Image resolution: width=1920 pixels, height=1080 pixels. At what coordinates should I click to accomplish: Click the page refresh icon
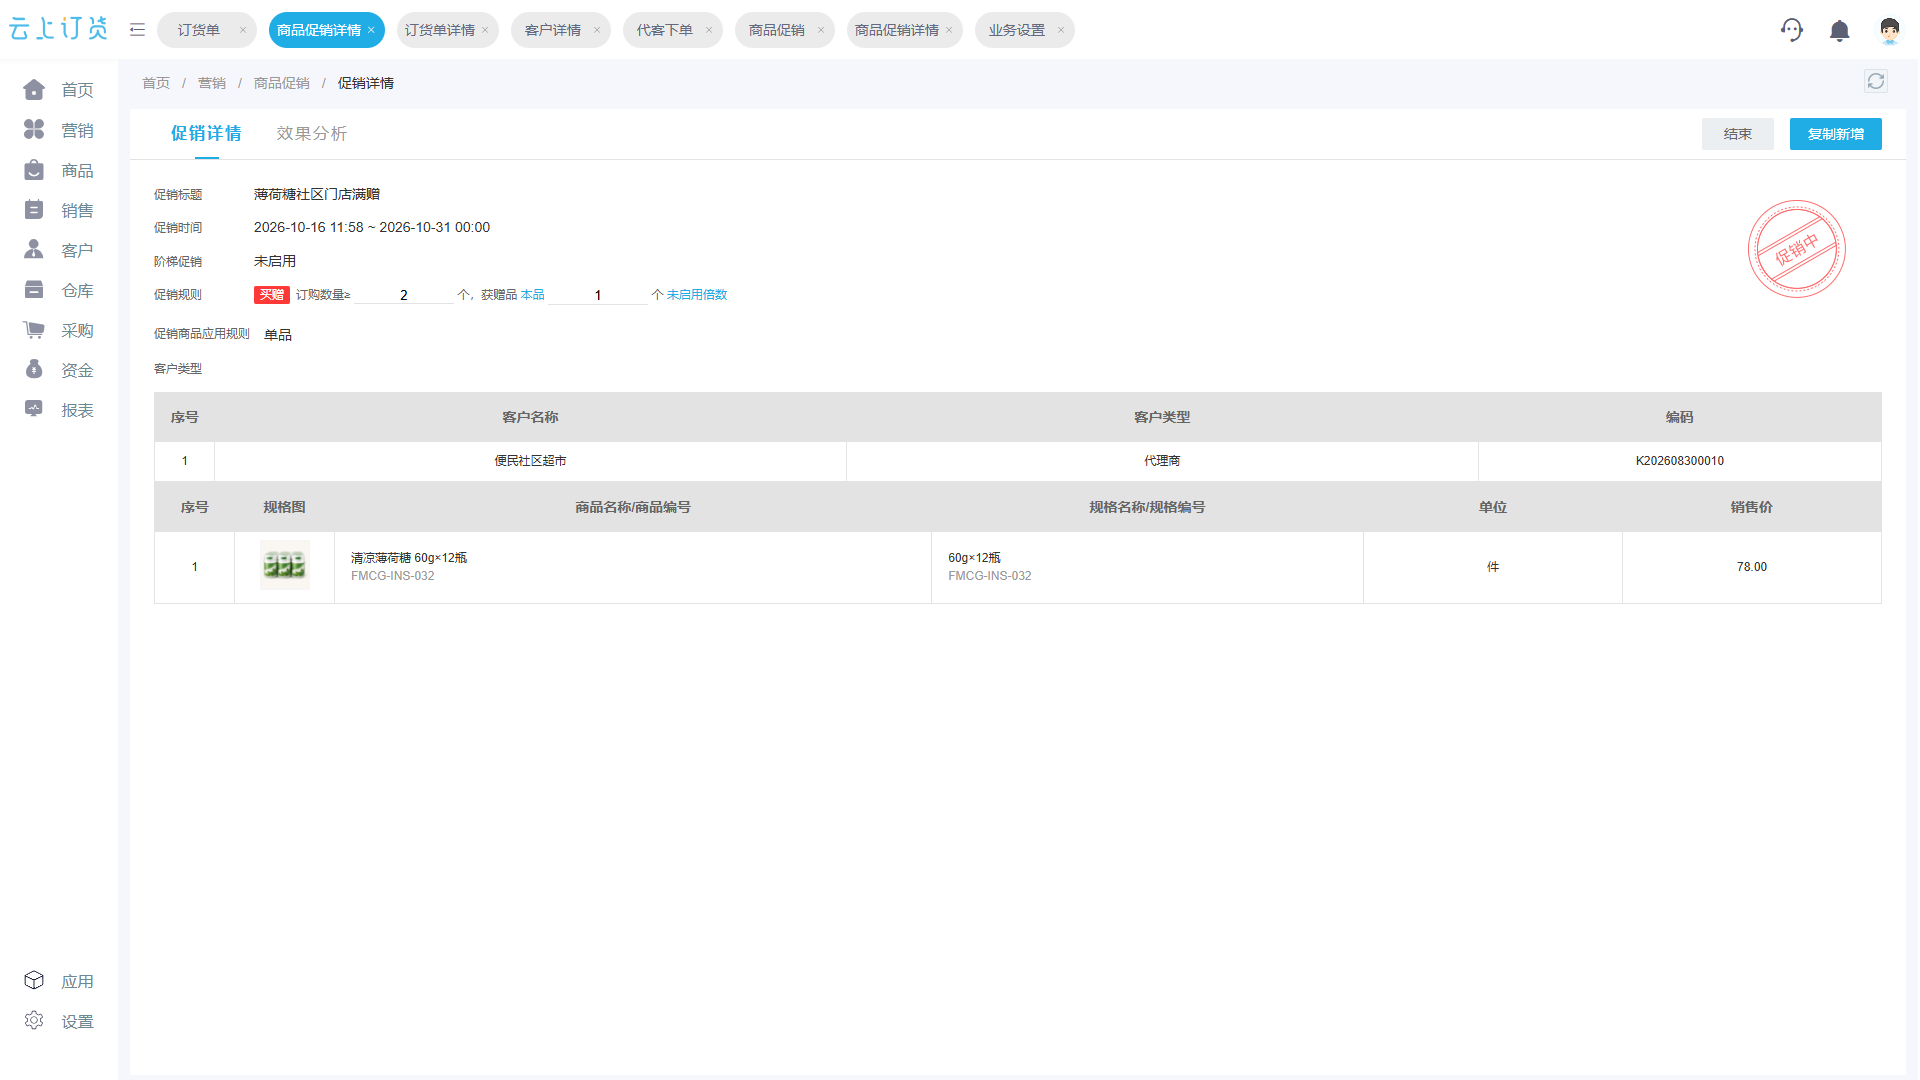point(1876,82)
